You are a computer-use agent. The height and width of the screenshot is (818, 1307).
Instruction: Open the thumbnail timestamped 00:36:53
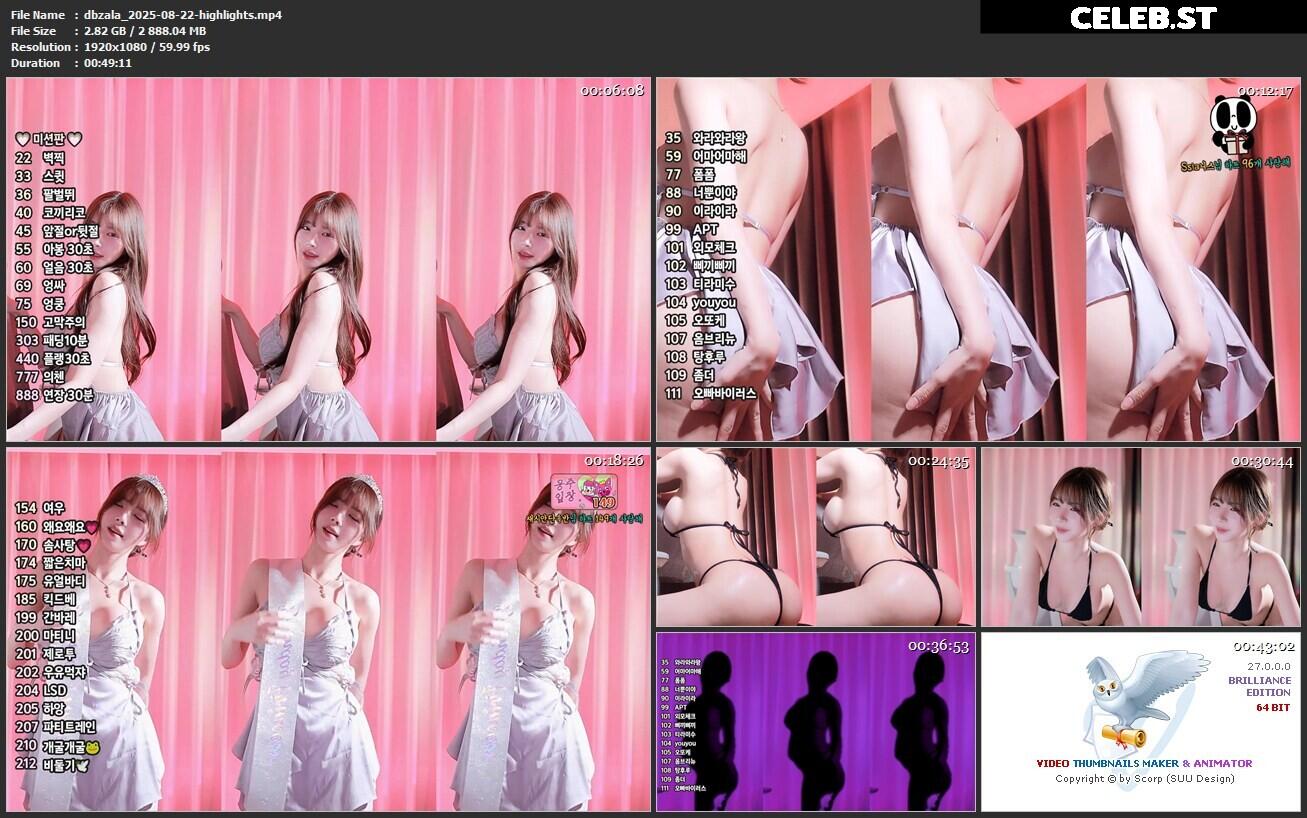point(814,720)
